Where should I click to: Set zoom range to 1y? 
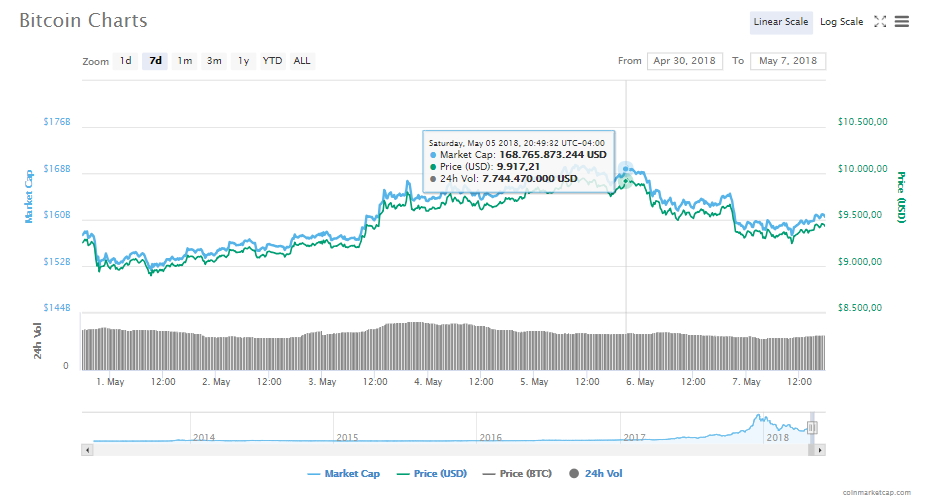[x=243, y=61]
